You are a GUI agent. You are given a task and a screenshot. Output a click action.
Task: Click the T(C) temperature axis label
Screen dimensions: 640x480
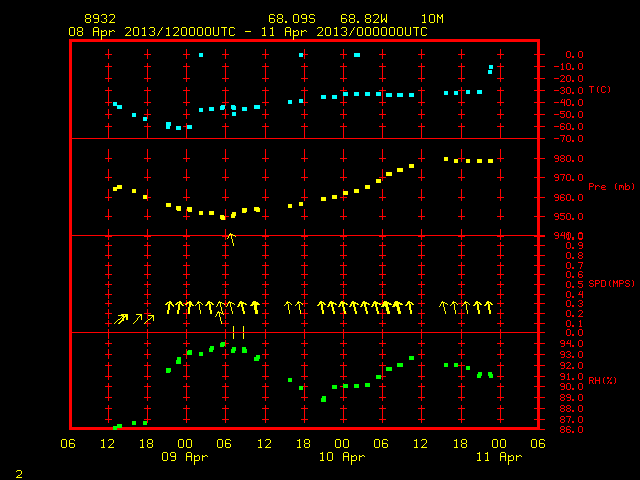point(600,89)
